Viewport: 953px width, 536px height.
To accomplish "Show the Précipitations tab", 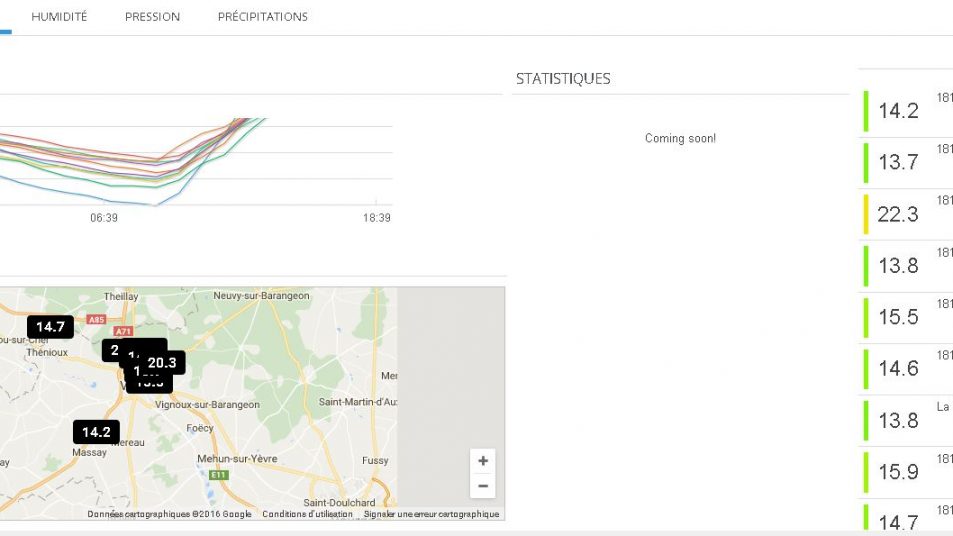I will (x=262, y=17).
